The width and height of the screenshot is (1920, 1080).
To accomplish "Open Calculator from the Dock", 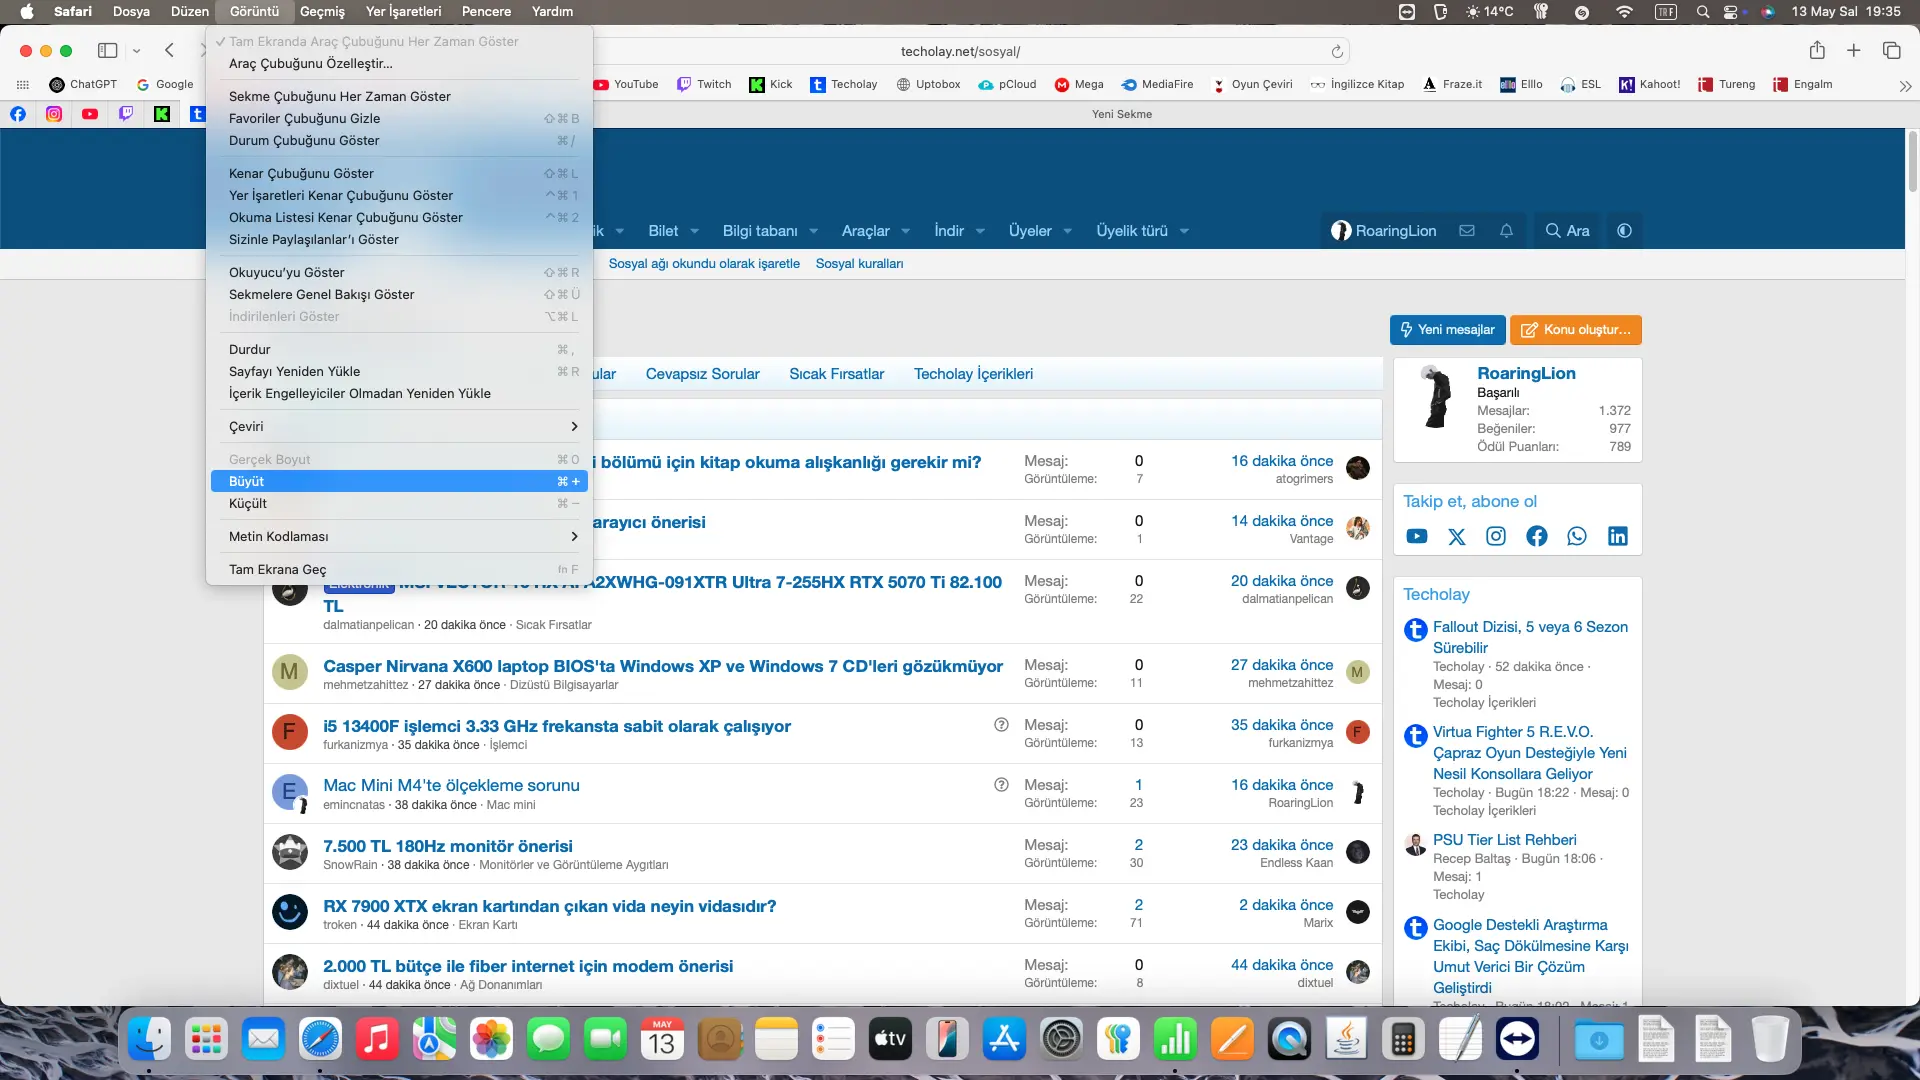I will pyautogui.click(x=1403, y=1040).
